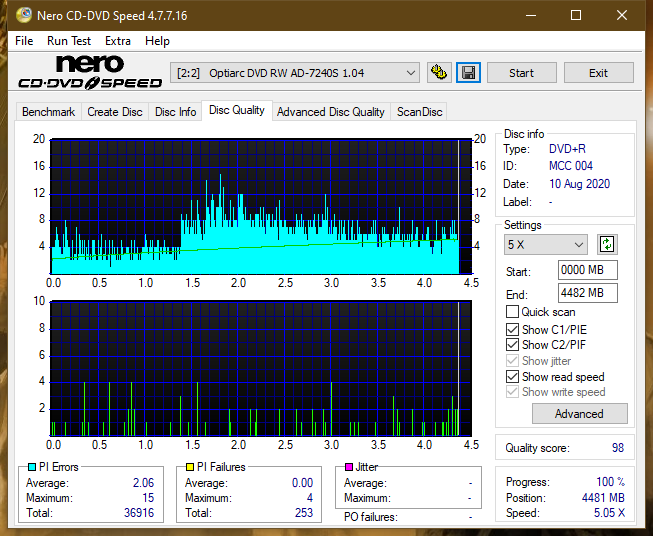Switch to the Disc Info tab
653x536 pixels.
click(175, 112)
